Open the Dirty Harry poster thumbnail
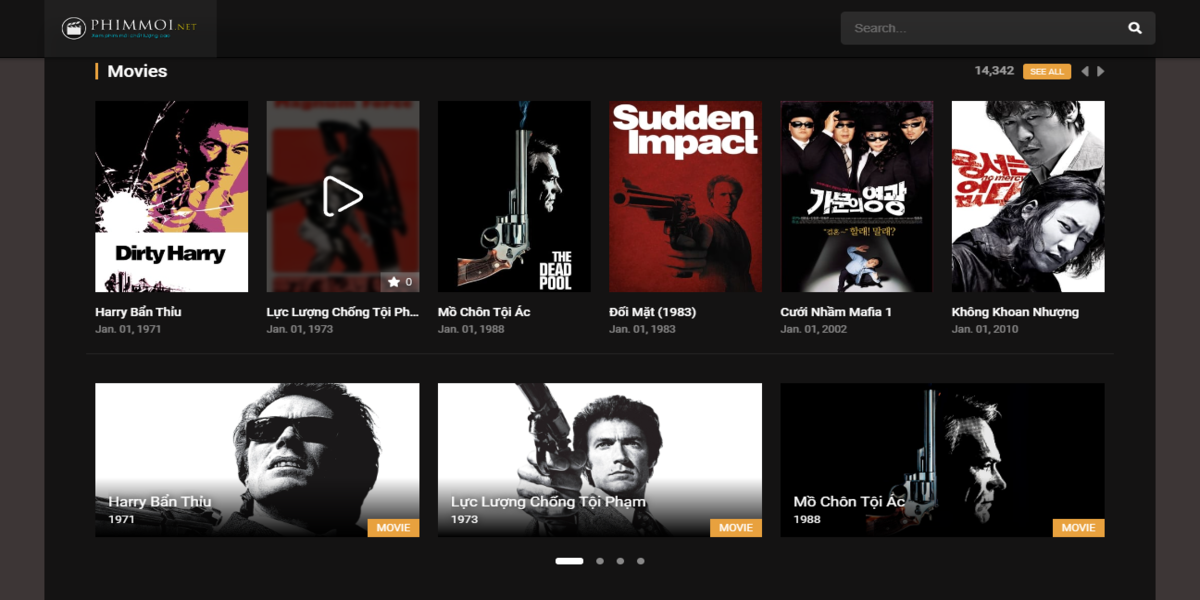 coord(171,196)
